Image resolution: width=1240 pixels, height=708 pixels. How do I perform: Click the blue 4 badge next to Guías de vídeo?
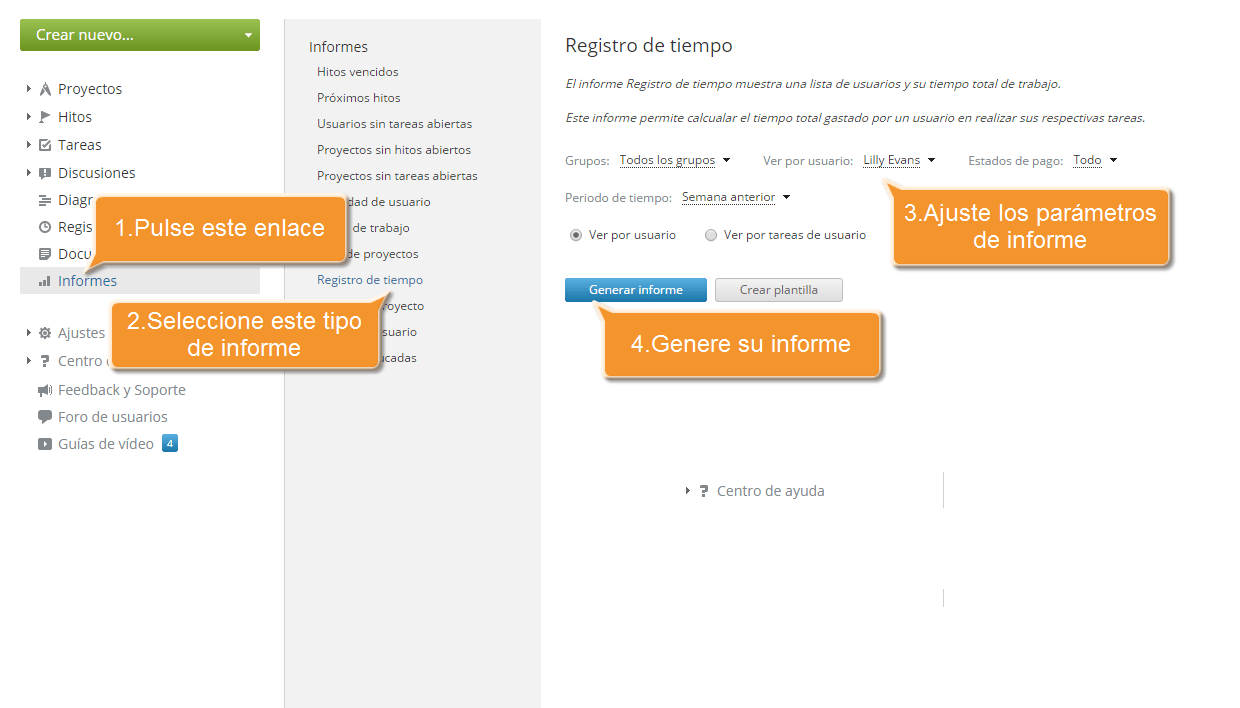(170, 443)
